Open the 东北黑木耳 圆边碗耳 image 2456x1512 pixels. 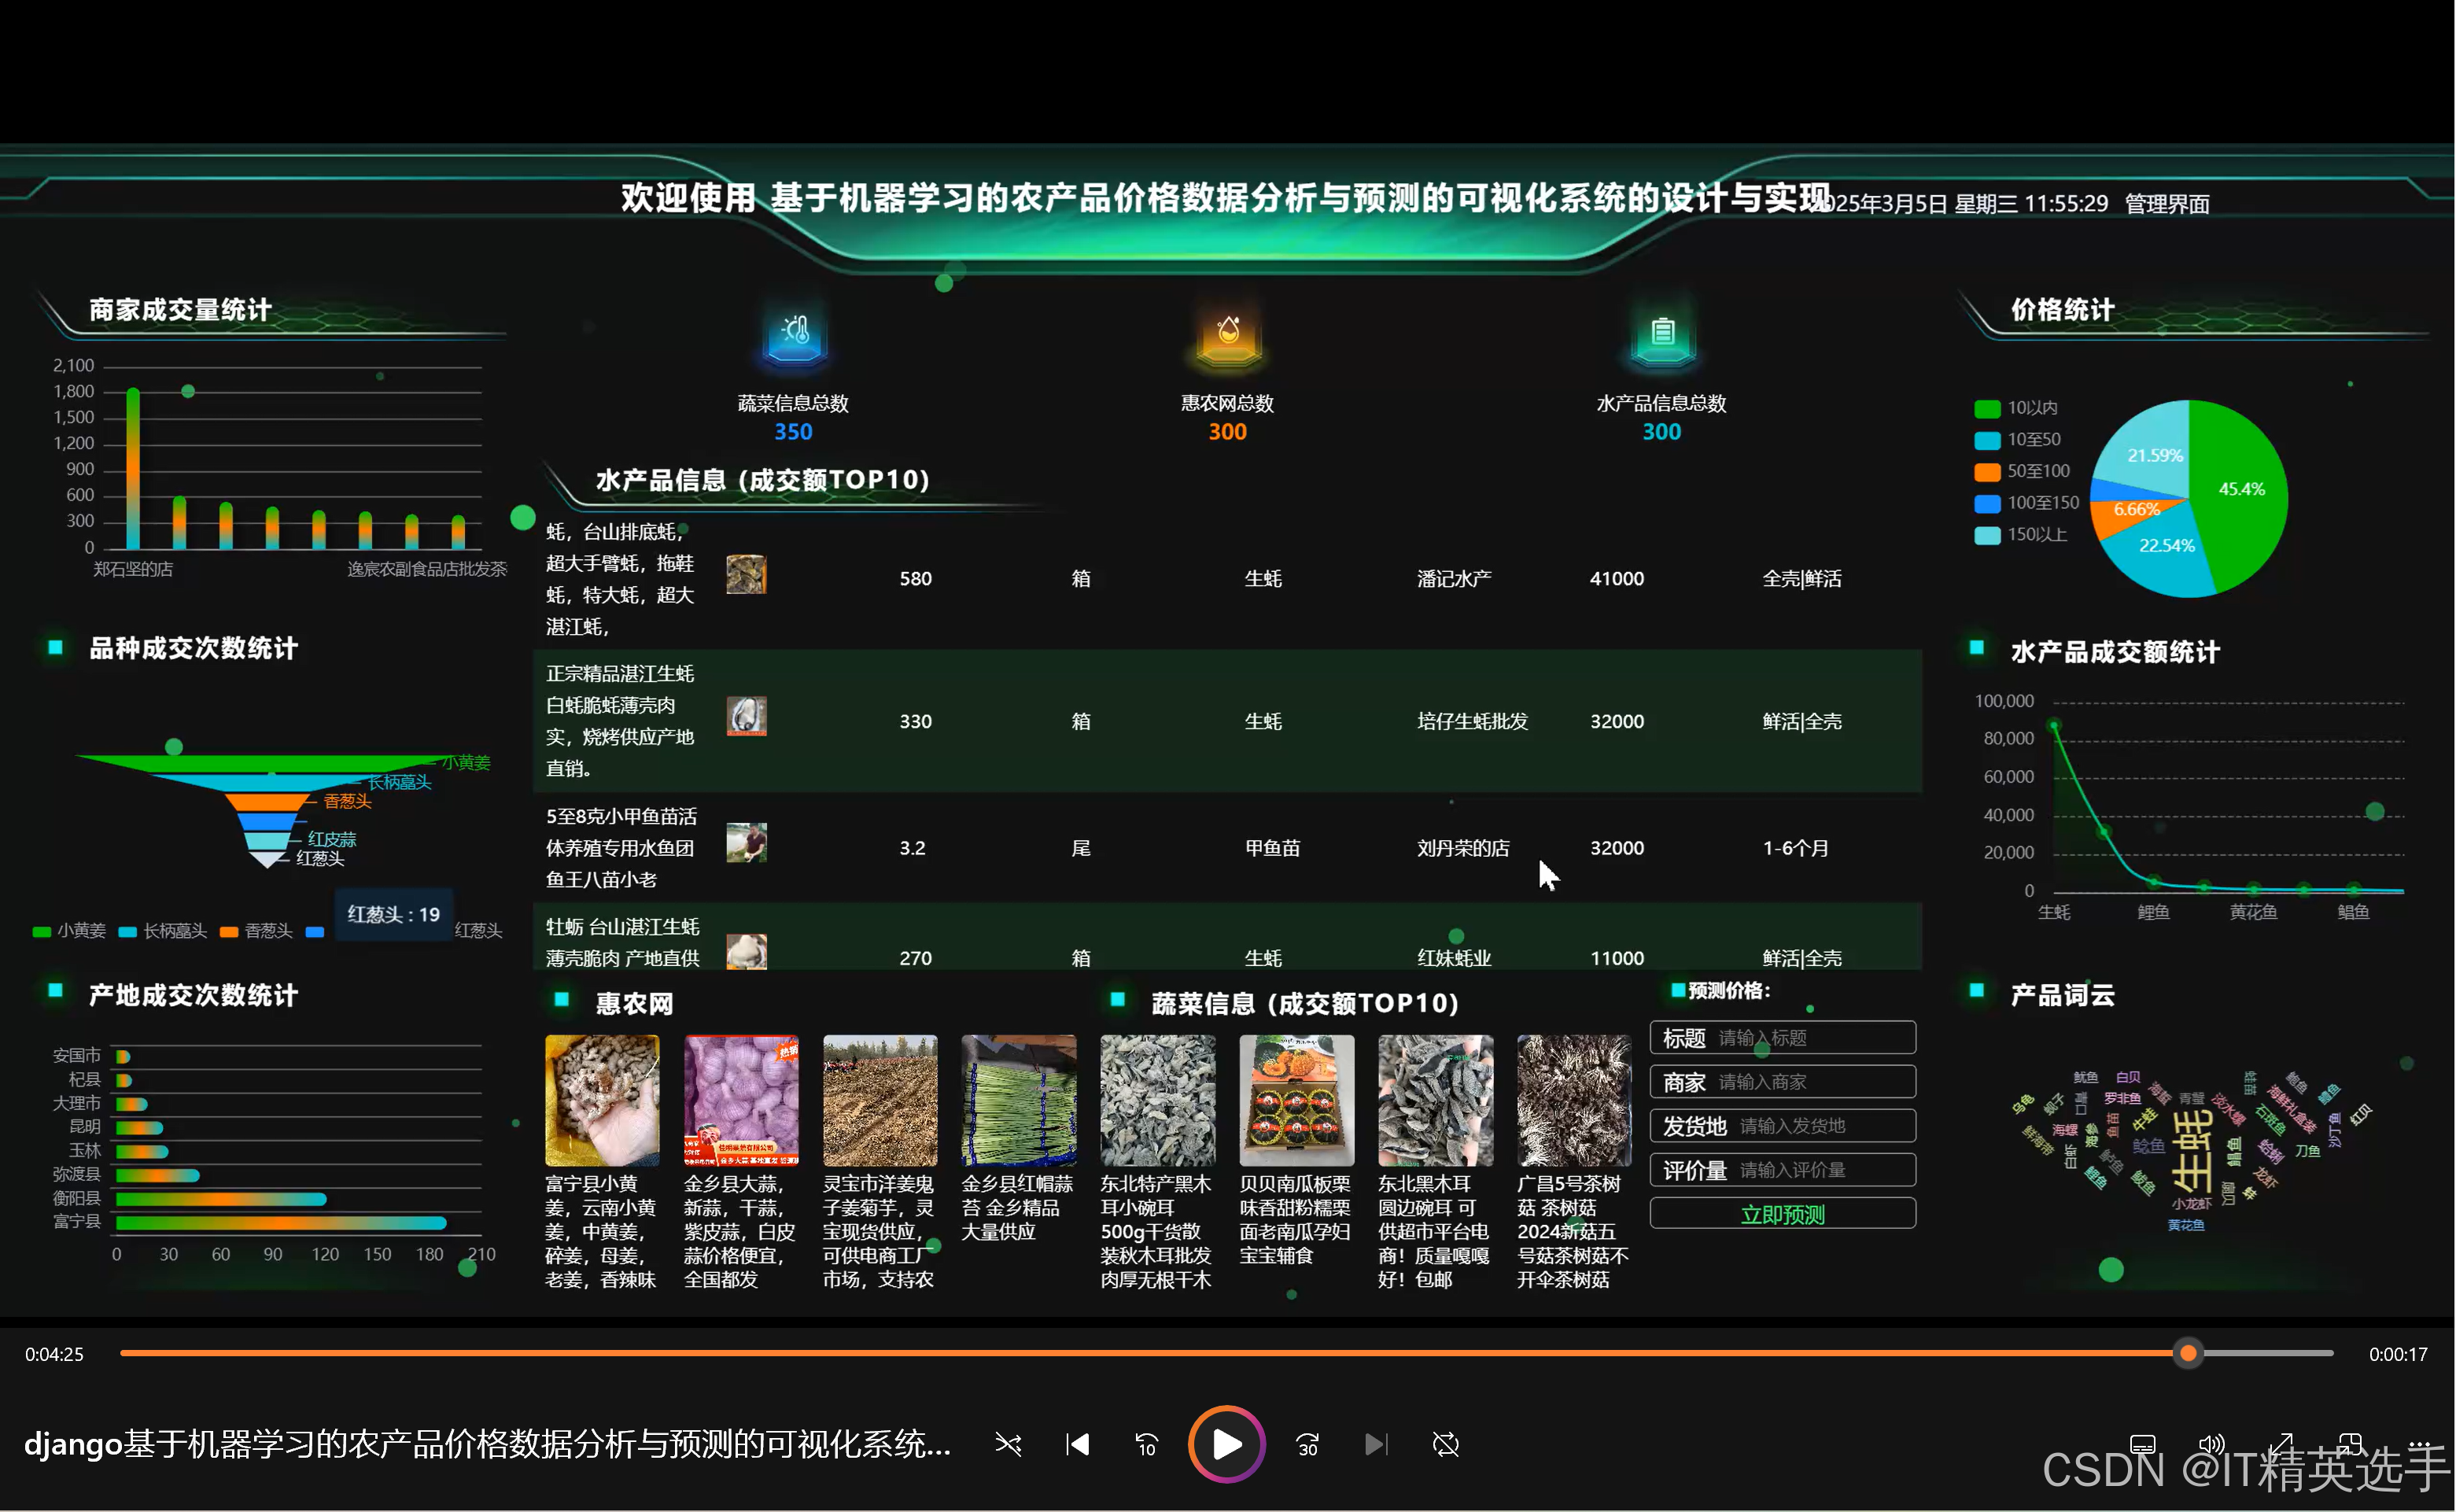pyautogui.click(x=1436, y=1100)
